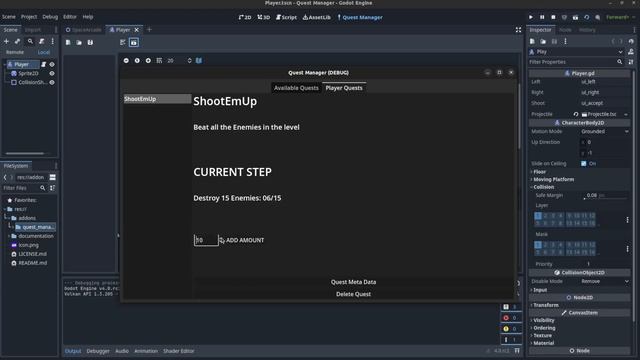Image resolution: width=640 pixels, height=360 pixels.
Task: Open script attached to Player node
Action: (44, 64)
